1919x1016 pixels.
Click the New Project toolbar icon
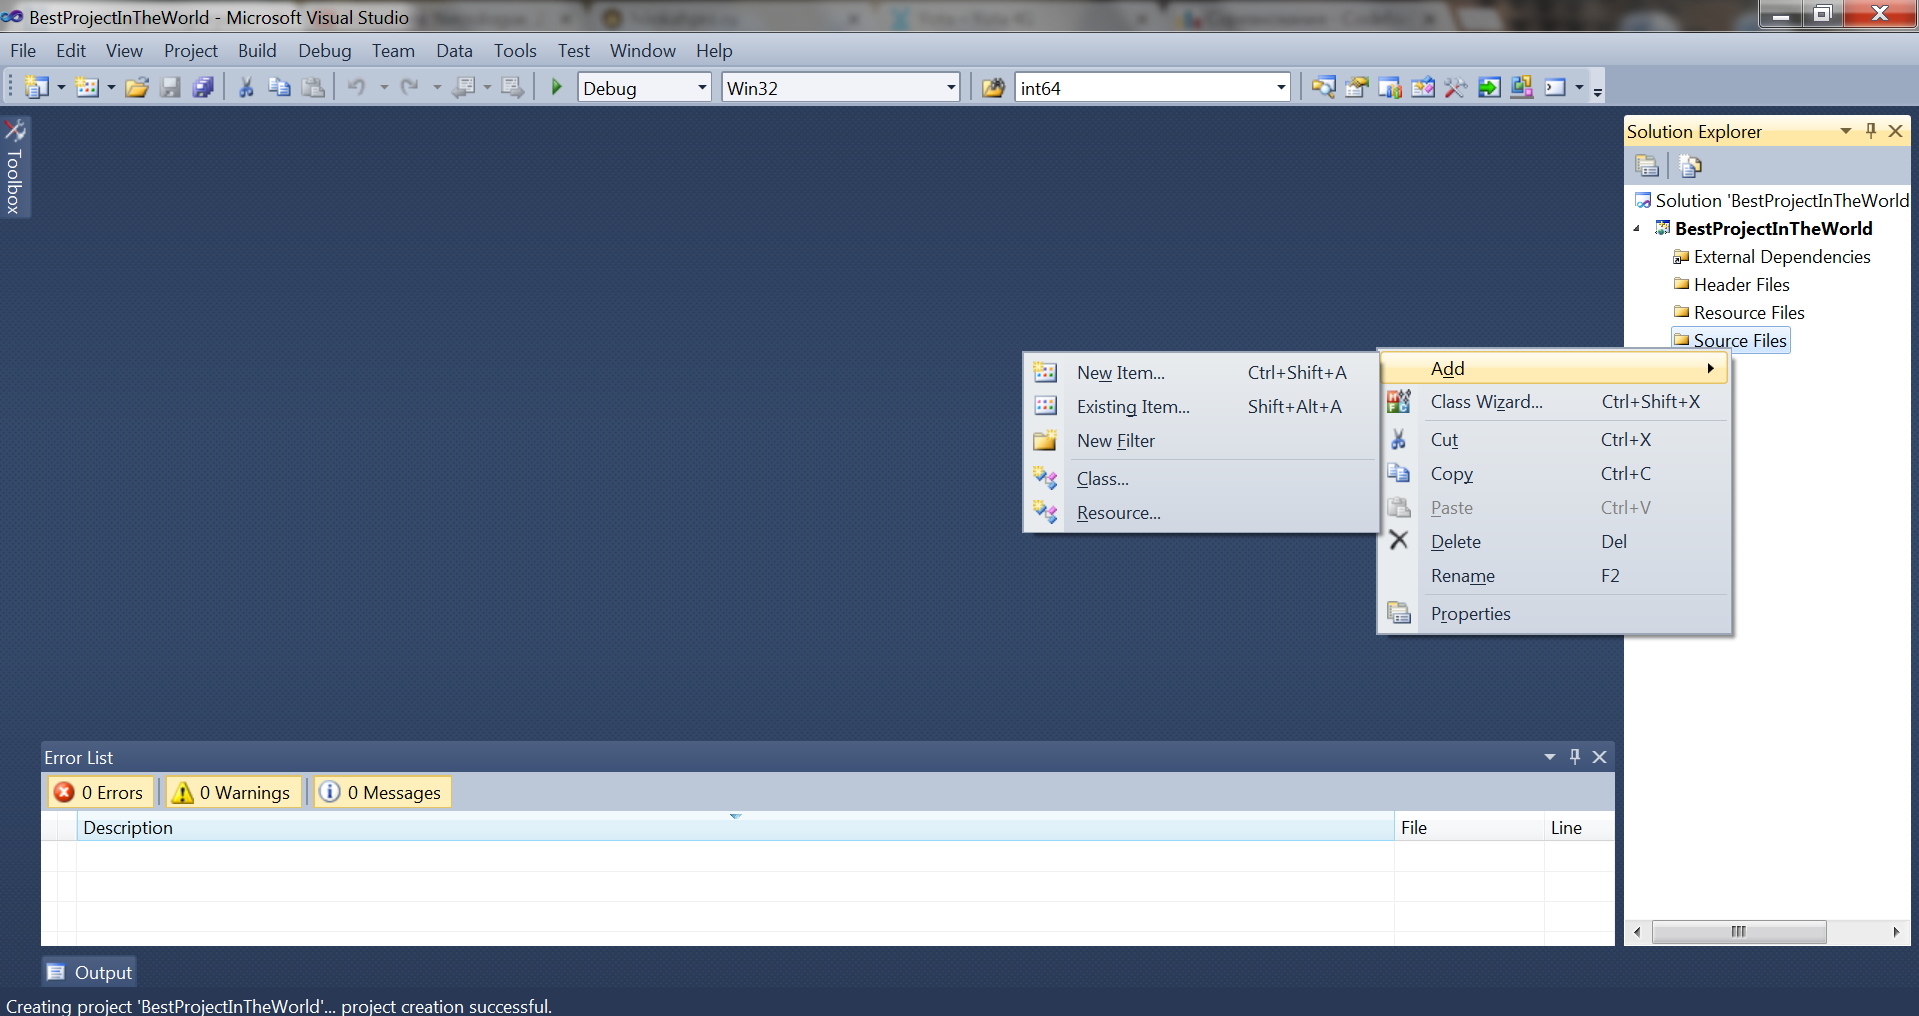point(36,88)
